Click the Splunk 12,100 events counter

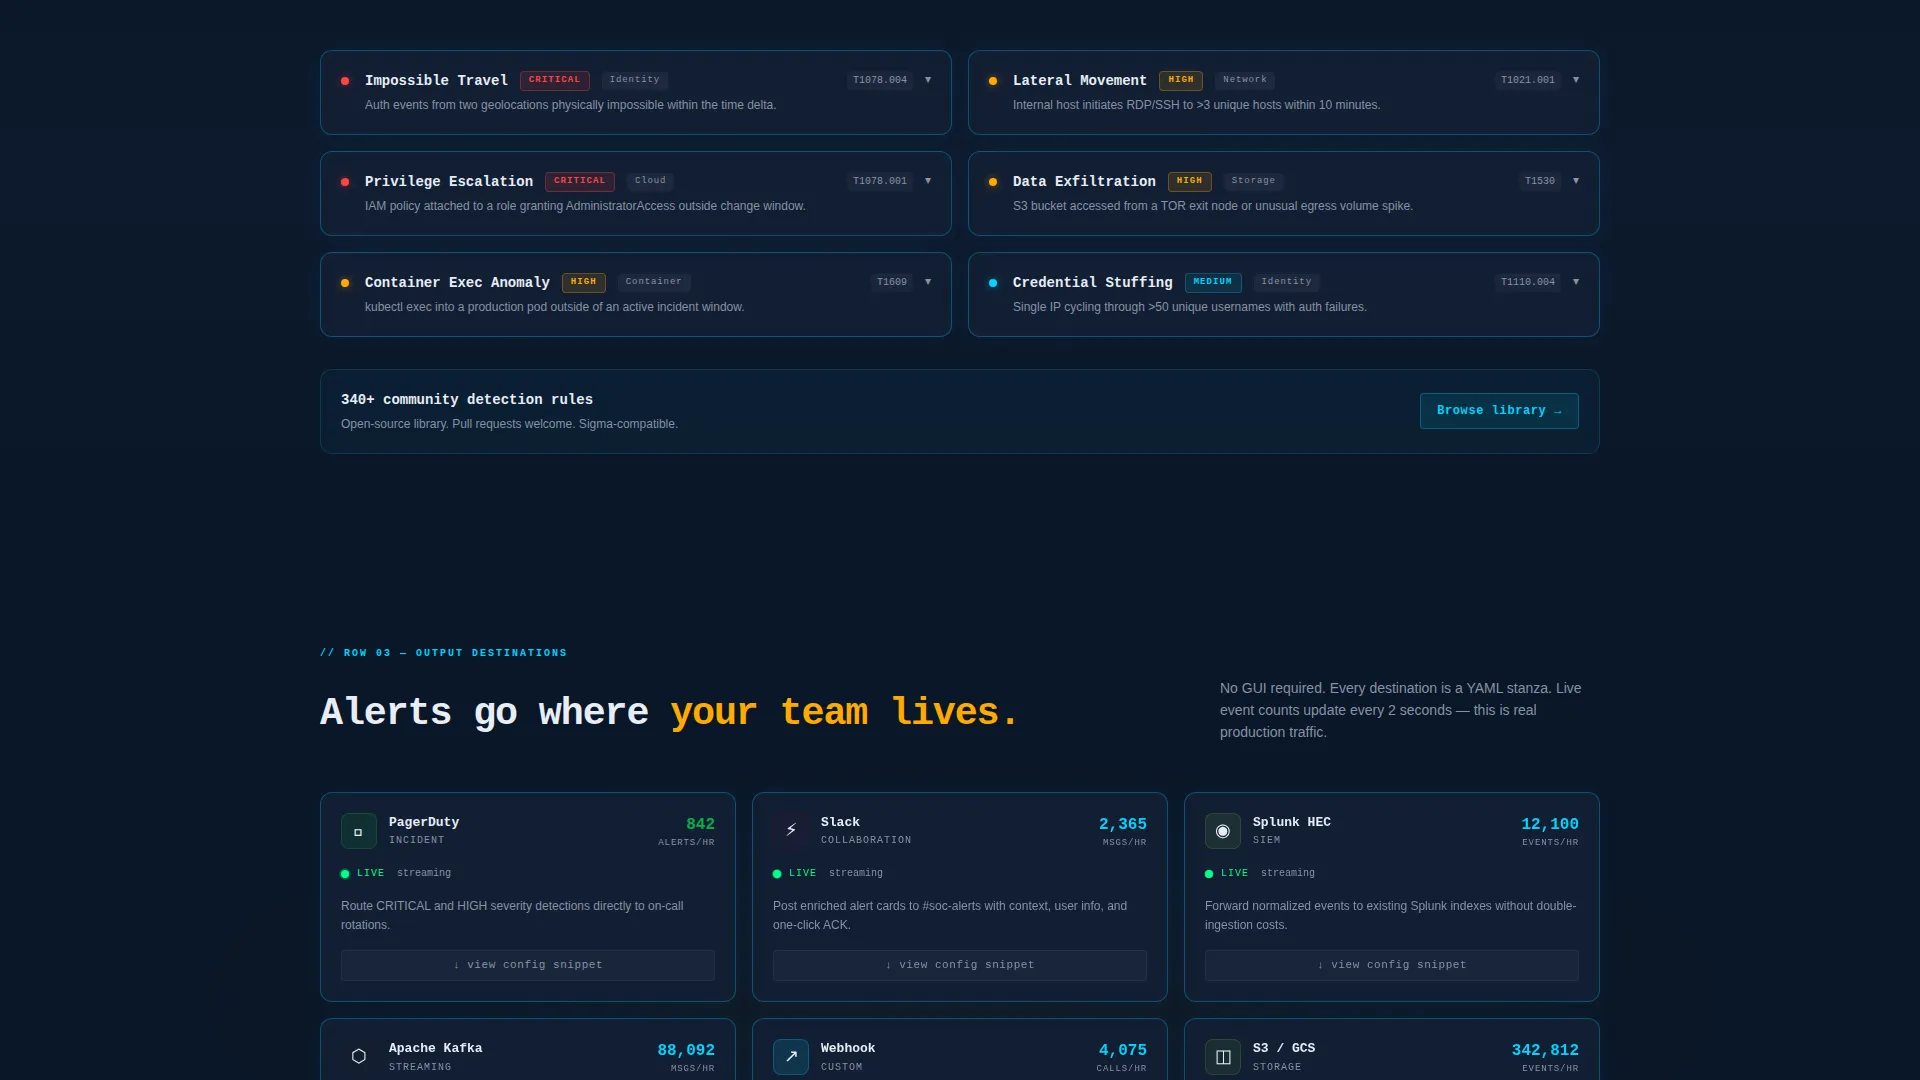[1550, 824]
